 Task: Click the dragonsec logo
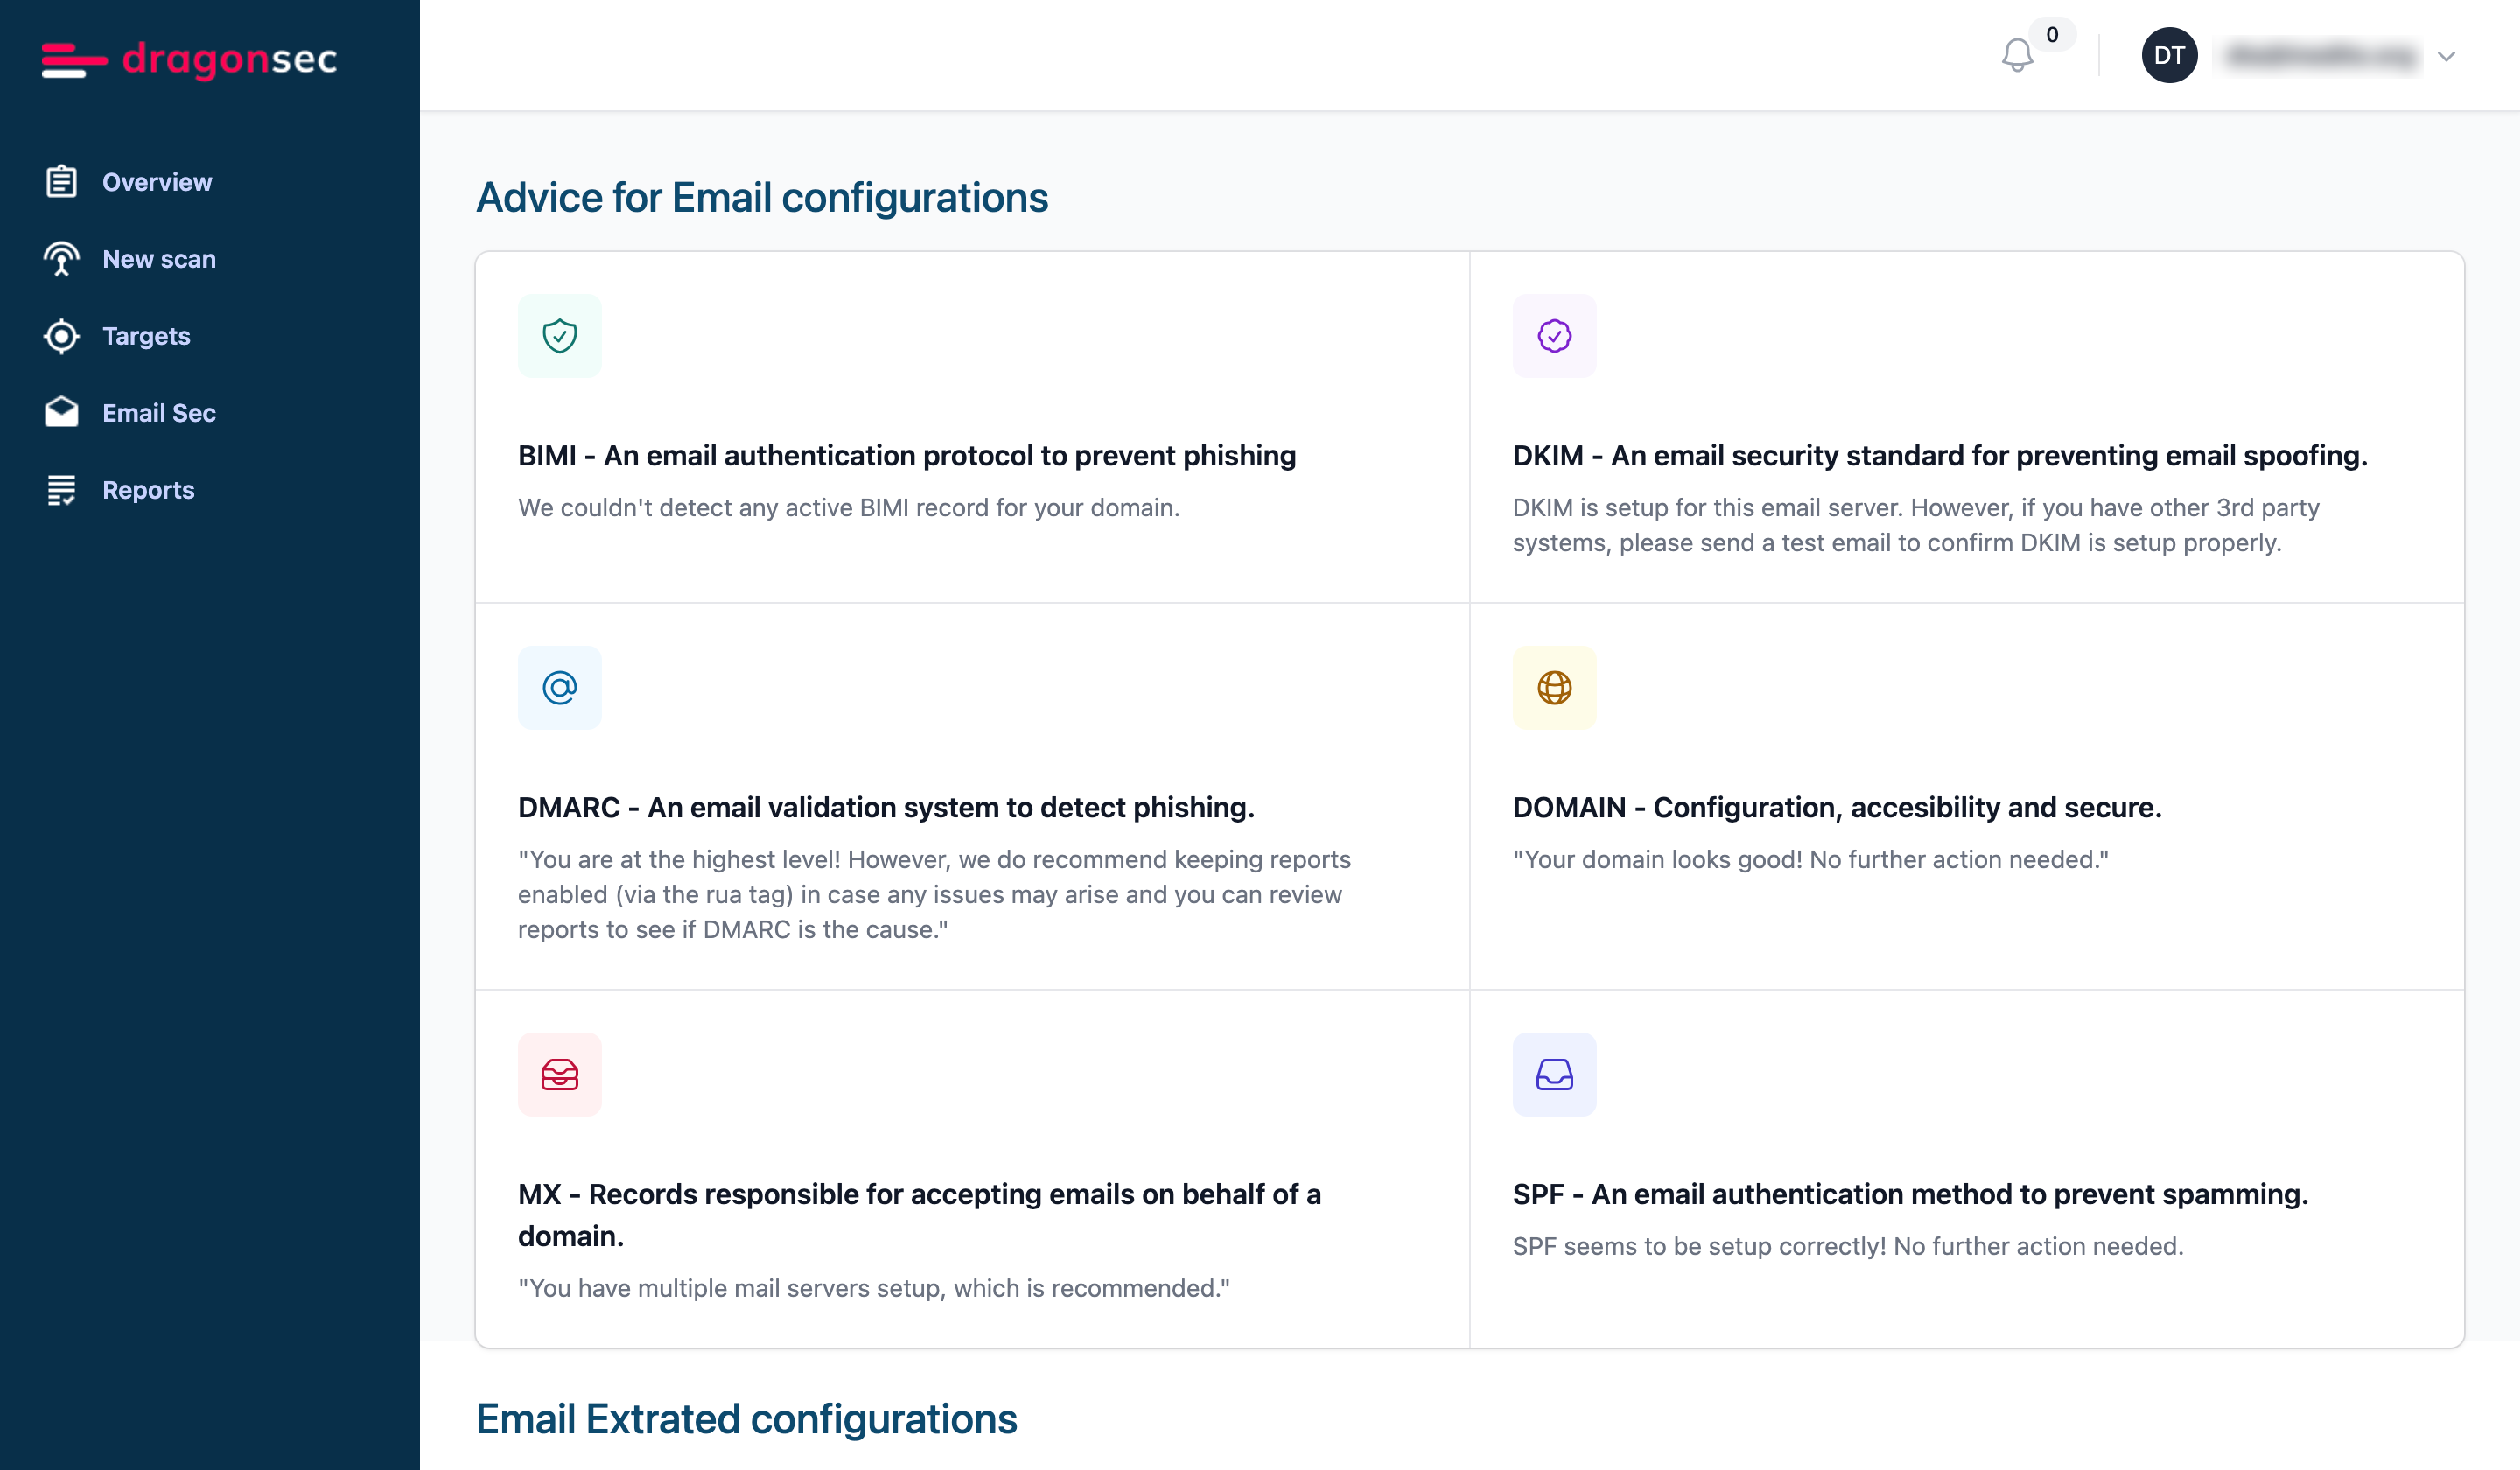[x=189, y=59]
